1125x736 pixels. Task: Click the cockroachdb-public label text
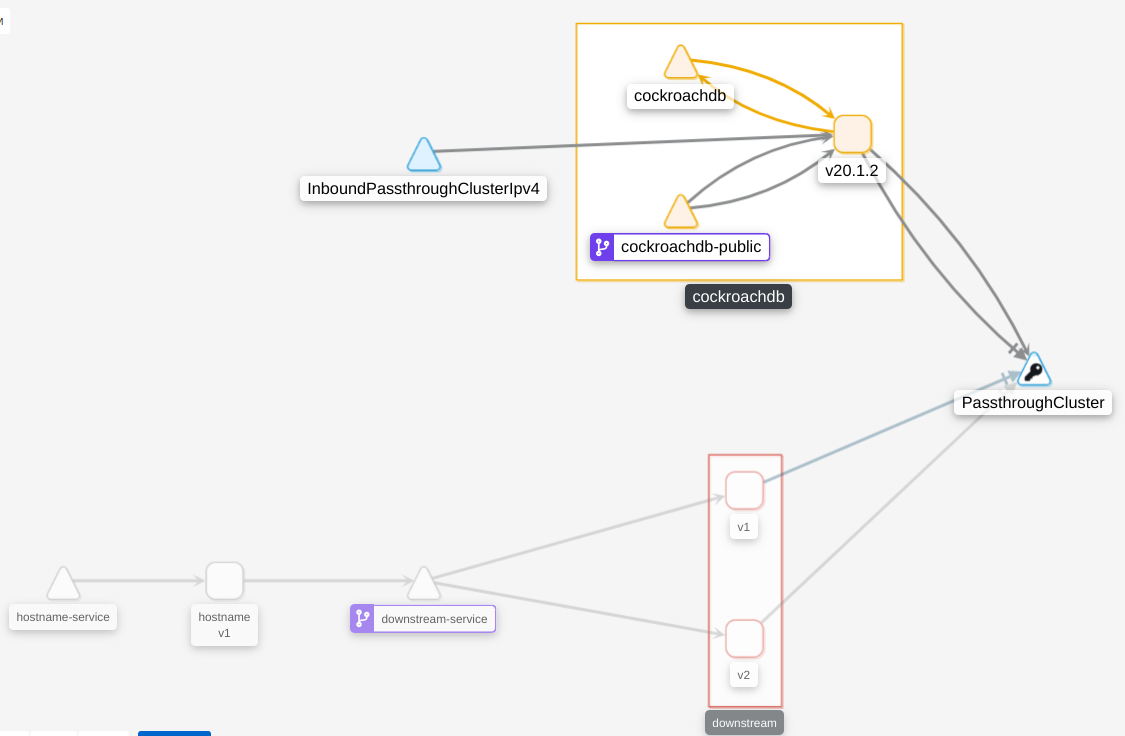pyautogui.click(x=691, y=247)
